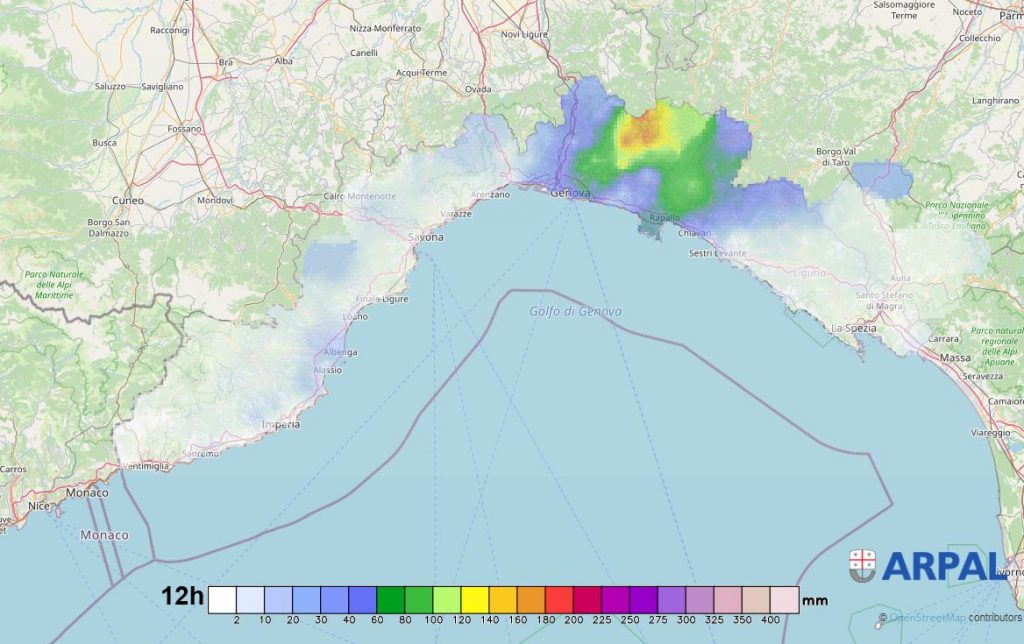Select the yellow 120–140 mm legend swatch
The image size is (1024, 644).
coord(475,599)
